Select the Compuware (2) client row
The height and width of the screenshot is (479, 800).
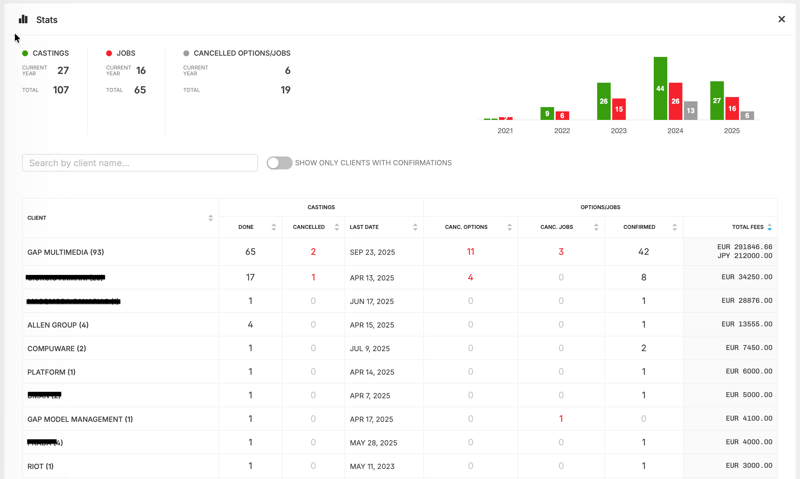click(57, 348)
